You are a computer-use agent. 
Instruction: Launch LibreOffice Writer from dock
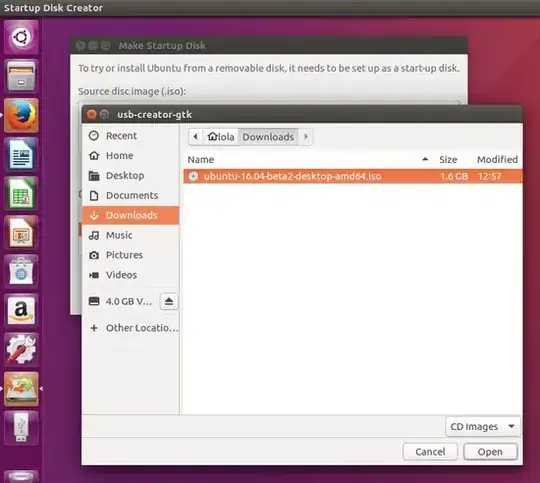tap(21, 154)
